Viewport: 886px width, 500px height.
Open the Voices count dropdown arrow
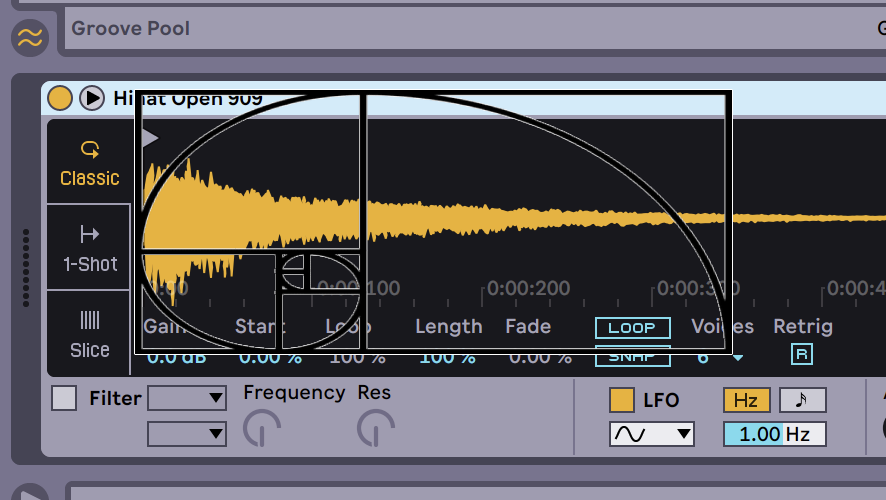click(x=737, y=358)
